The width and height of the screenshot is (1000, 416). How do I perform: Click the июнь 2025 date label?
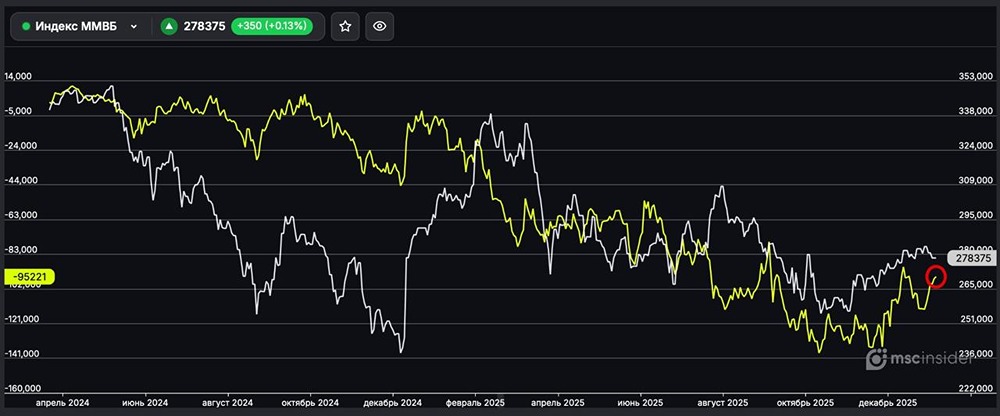pos(641,404)
